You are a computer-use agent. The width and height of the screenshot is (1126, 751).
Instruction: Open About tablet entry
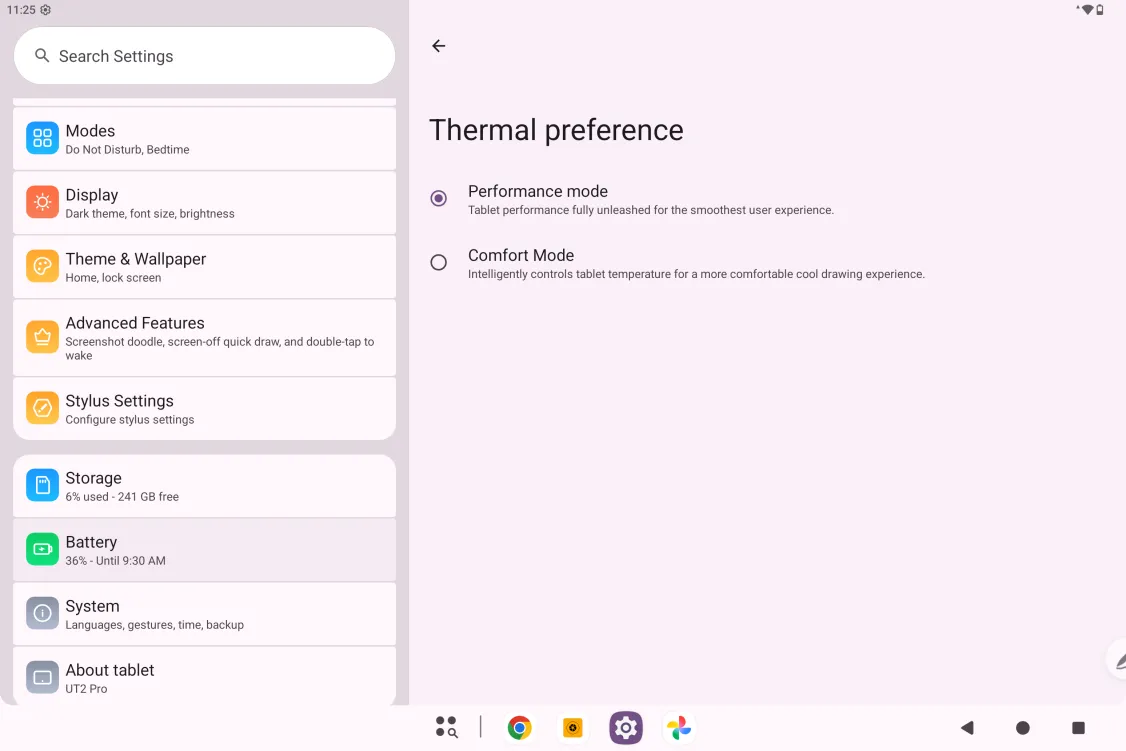pyautogui.click(x=205, y=676)
